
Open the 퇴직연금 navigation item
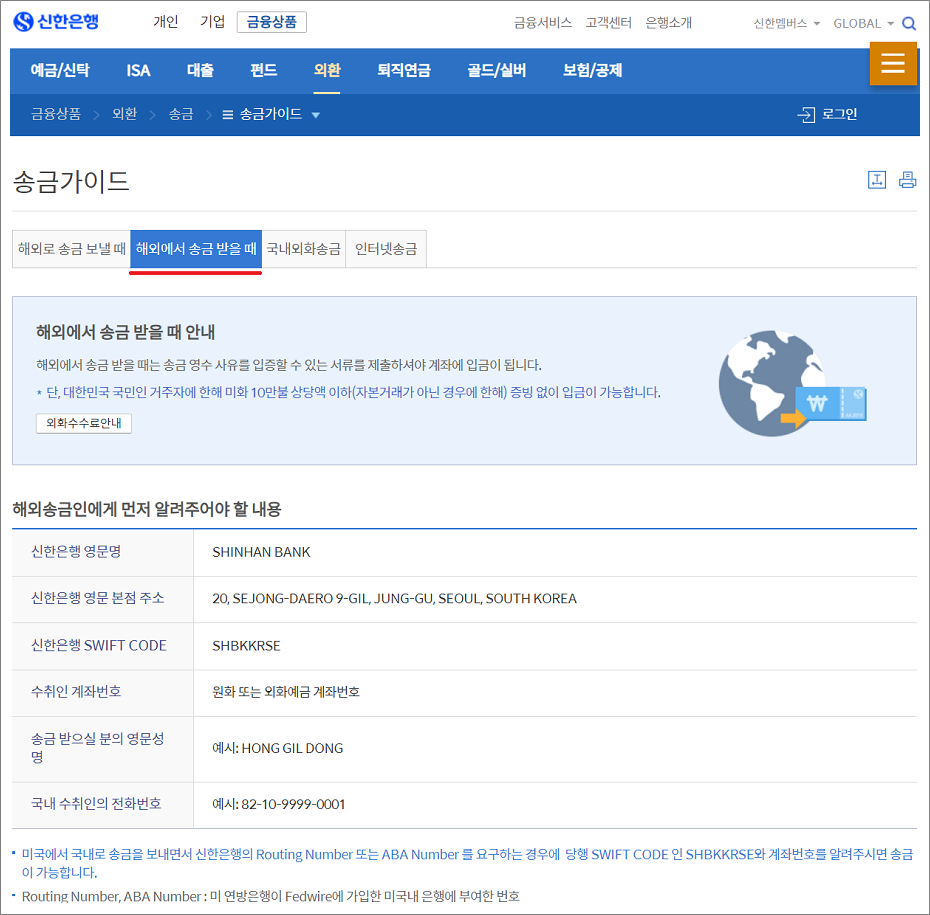[404, 70]
